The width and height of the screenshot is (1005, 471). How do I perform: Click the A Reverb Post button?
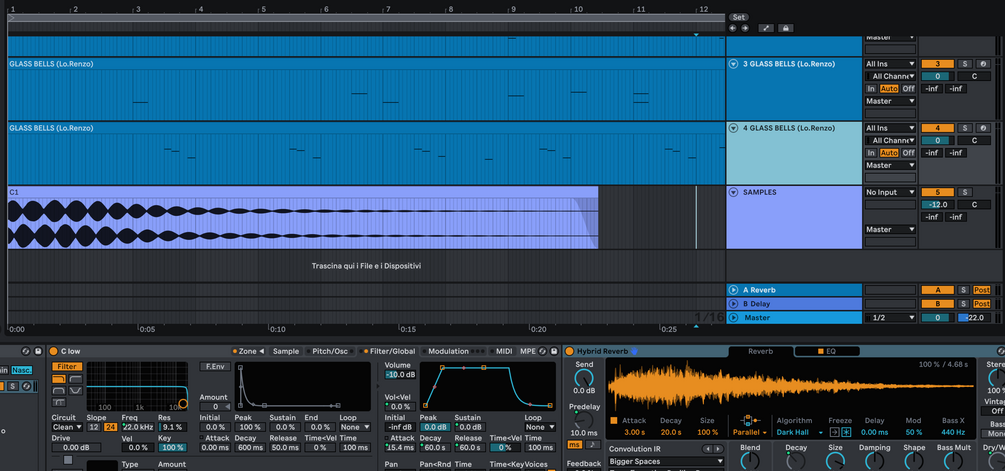pos(982,290)
